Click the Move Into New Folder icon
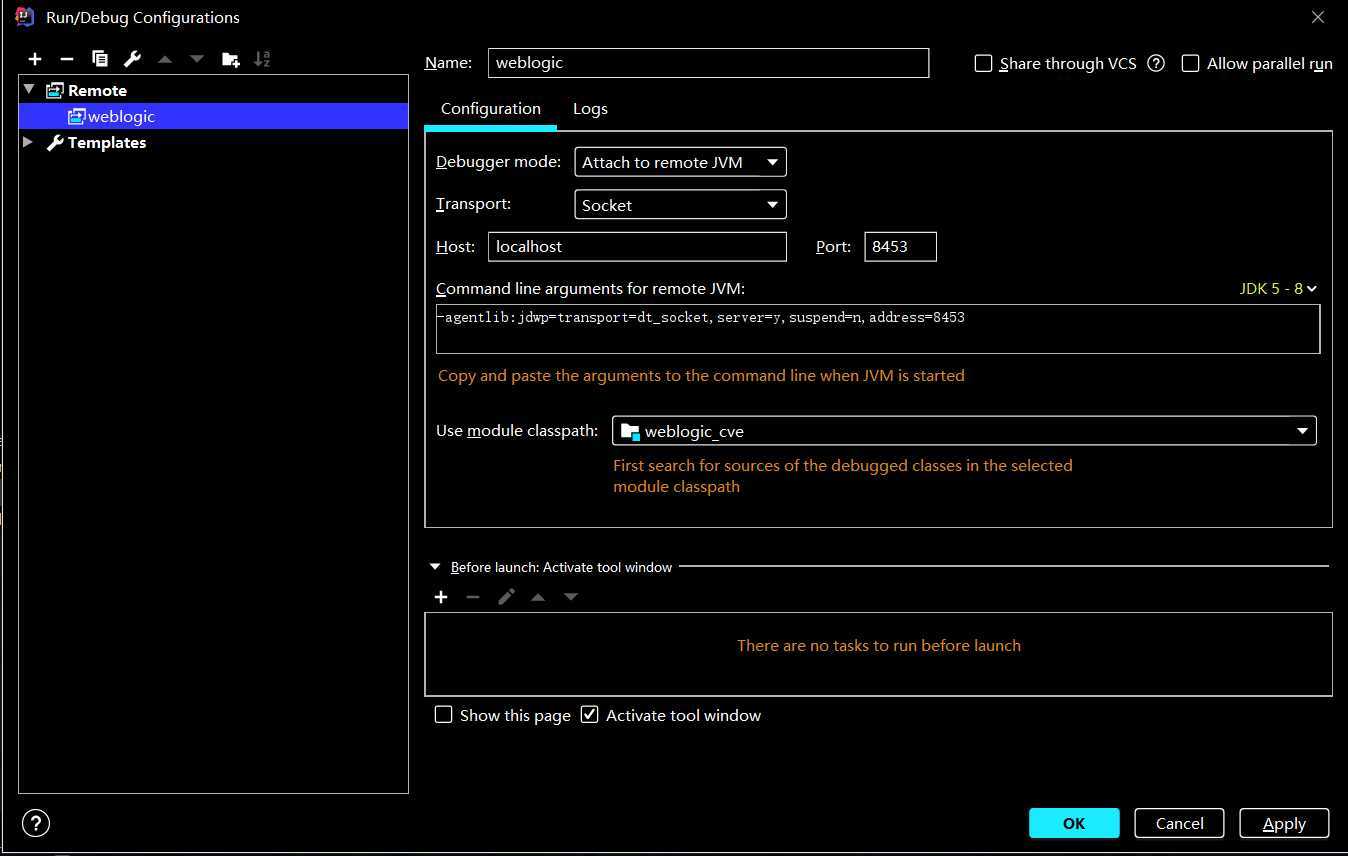1348x856 pixels. [230, 59]
